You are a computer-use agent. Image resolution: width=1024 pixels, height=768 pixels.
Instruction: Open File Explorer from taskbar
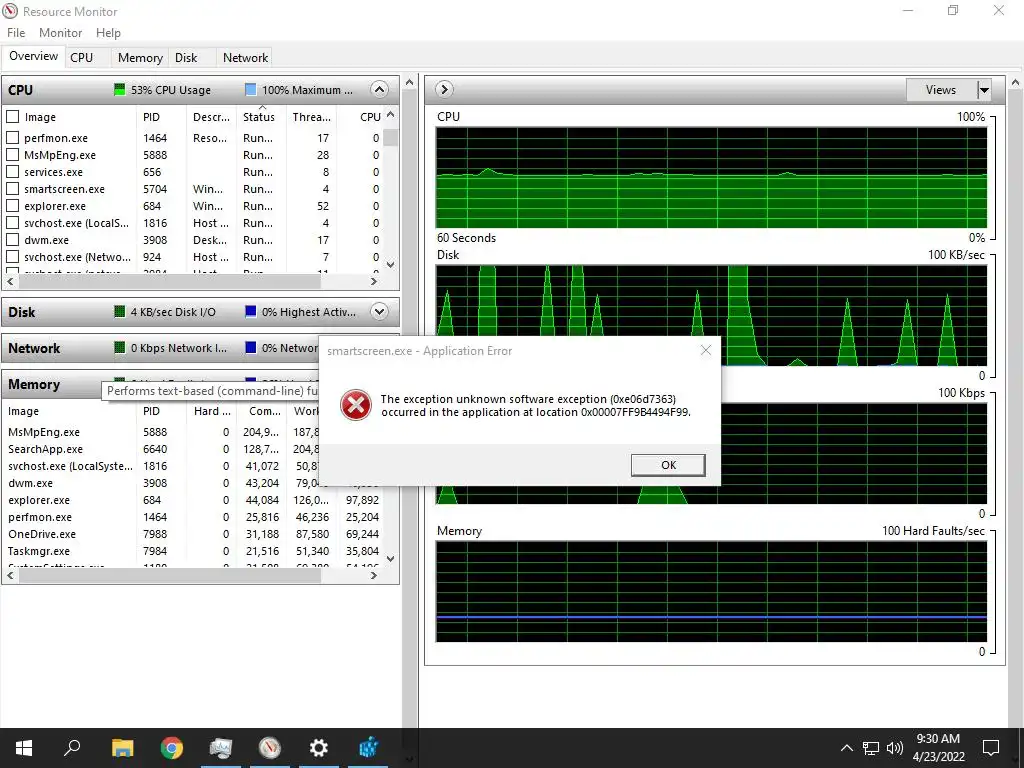coord(122,748)
